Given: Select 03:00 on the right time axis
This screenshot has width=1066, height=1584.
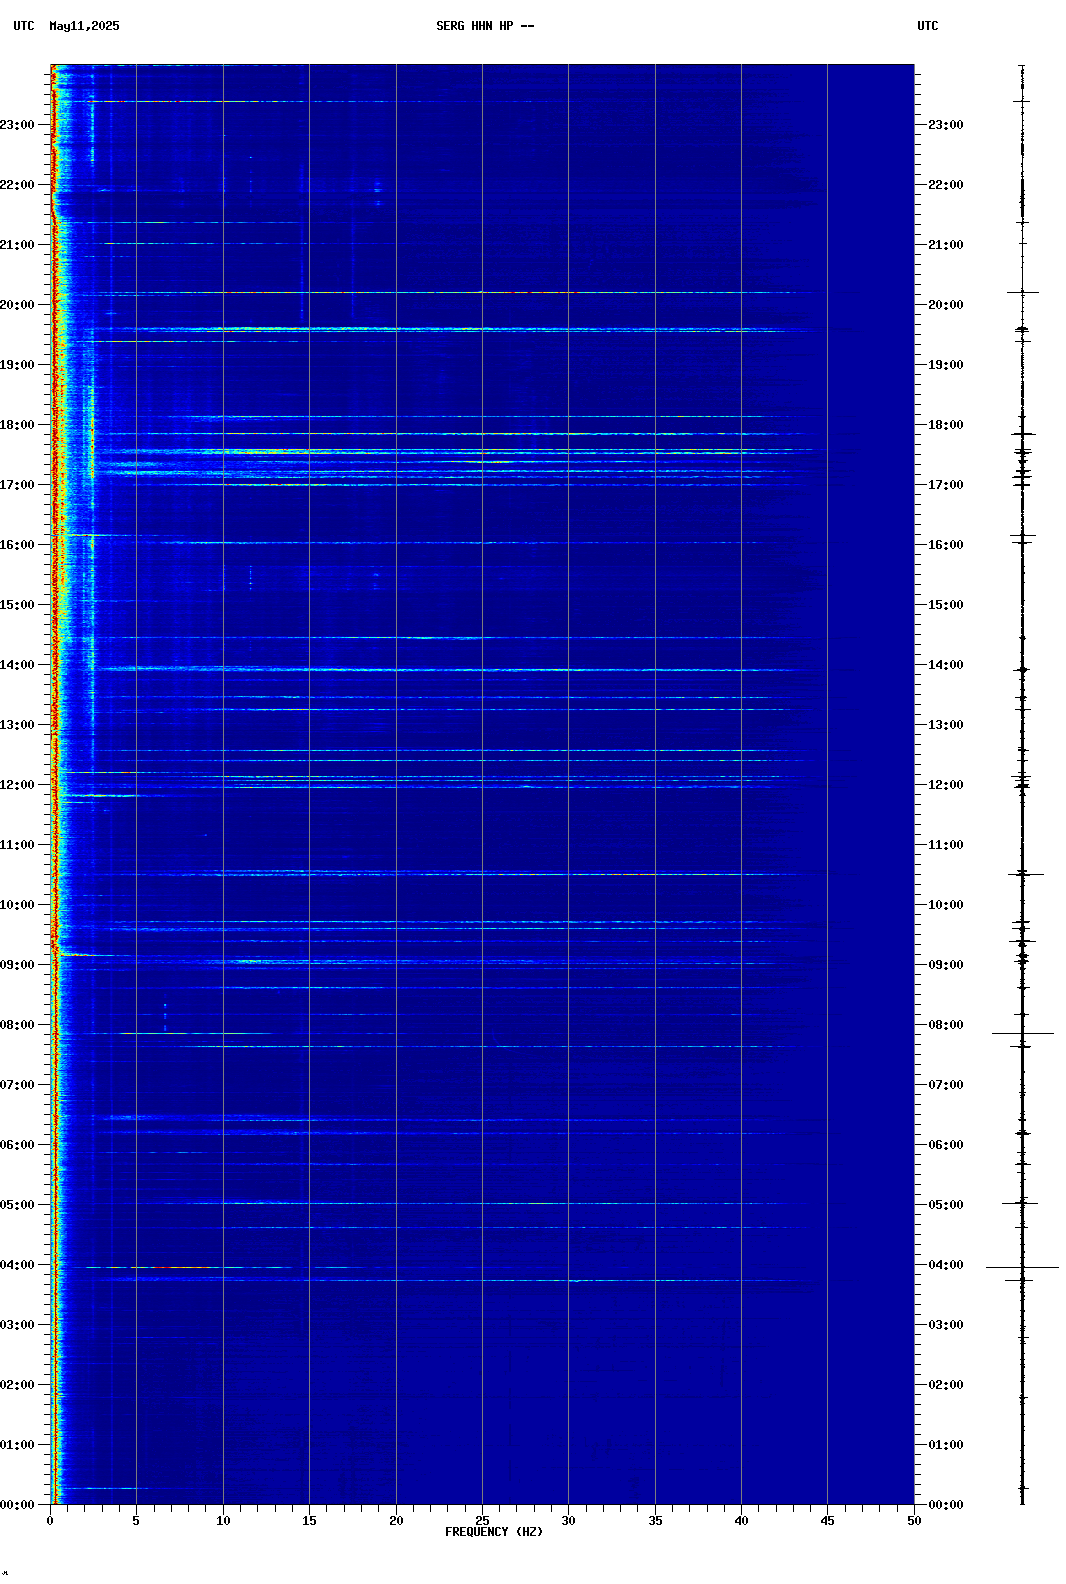Looking at the screenshot, I should (x=946, y=1325).
